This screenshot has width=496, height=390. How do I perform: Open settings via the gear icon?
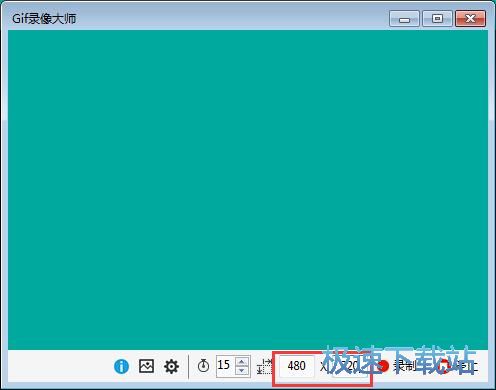pos(171,366)
